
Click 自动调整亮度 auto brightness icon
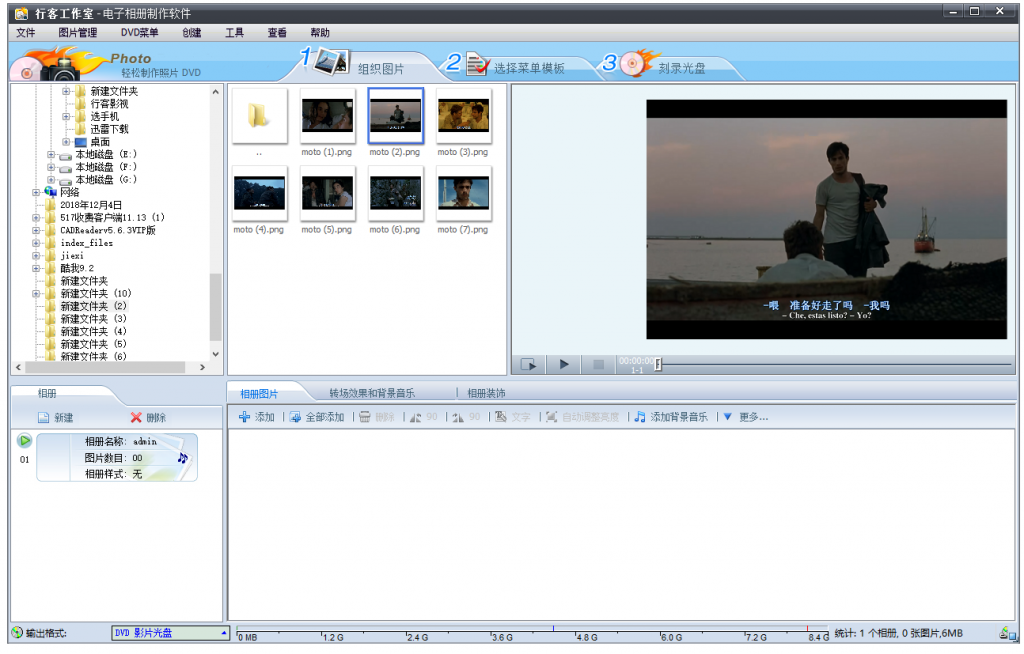(552, 417)
